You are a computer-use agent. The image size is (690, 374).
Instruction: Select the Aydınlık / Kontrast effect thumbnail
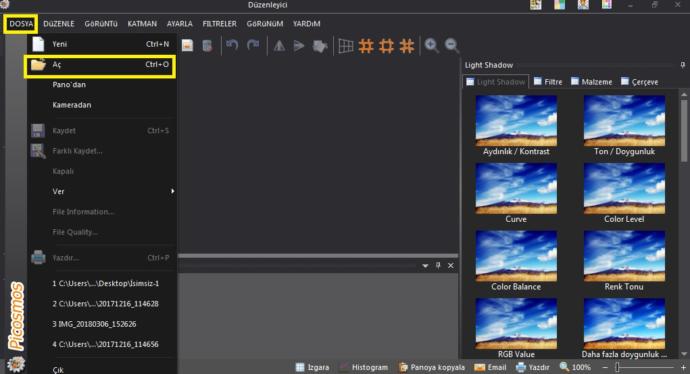pos(516,121)
